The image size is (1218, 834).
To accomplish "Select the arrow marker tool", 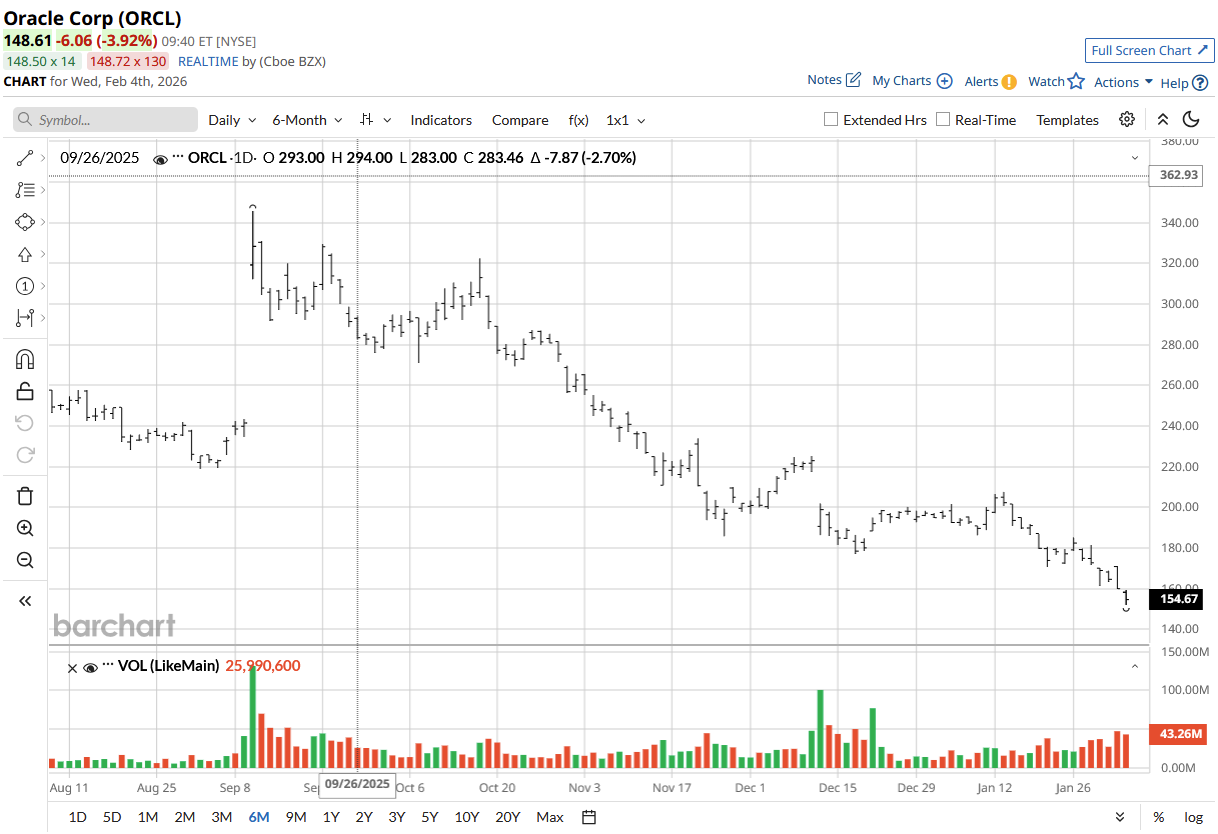I will coord(25,254).
